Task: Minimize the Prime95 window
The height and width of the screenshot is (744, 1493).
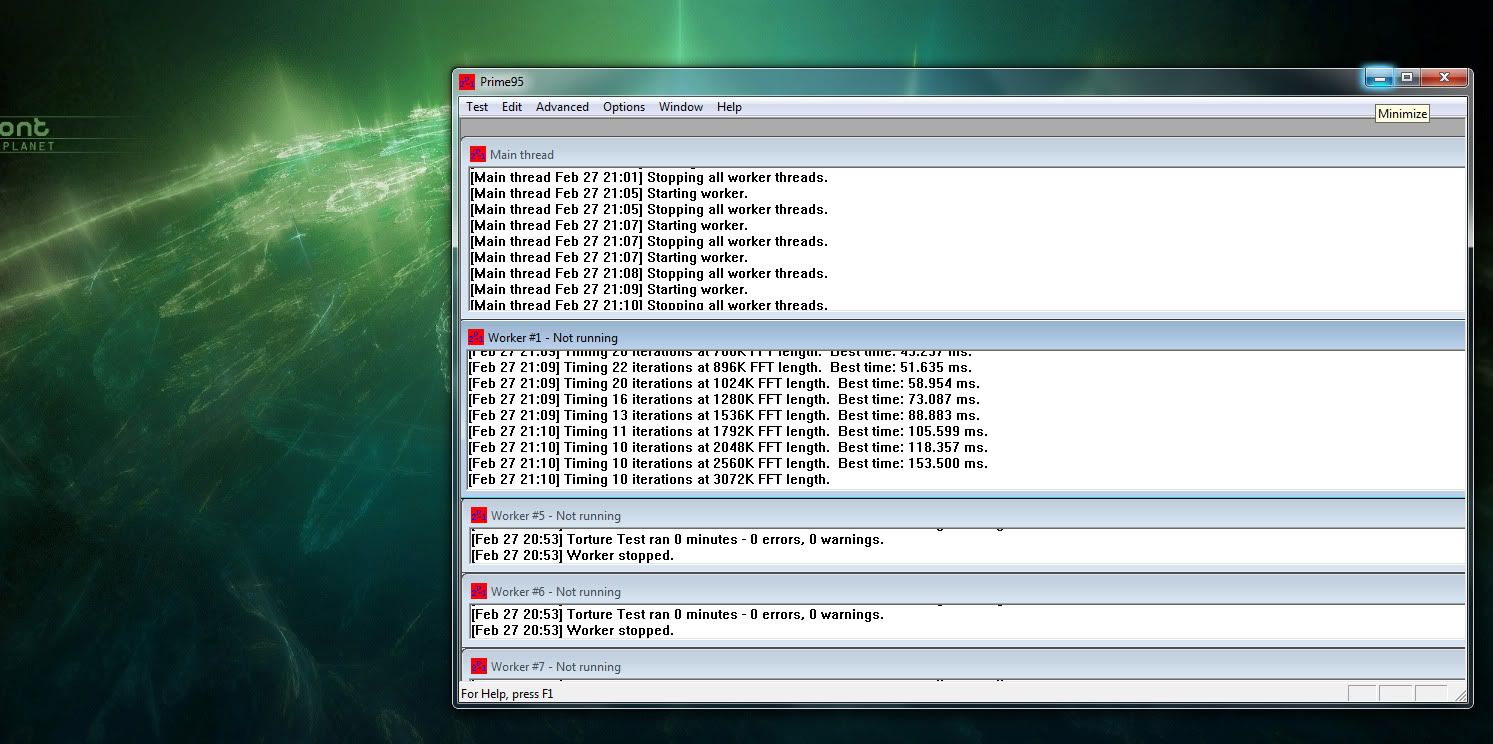Action: (x=1379, y=78)
